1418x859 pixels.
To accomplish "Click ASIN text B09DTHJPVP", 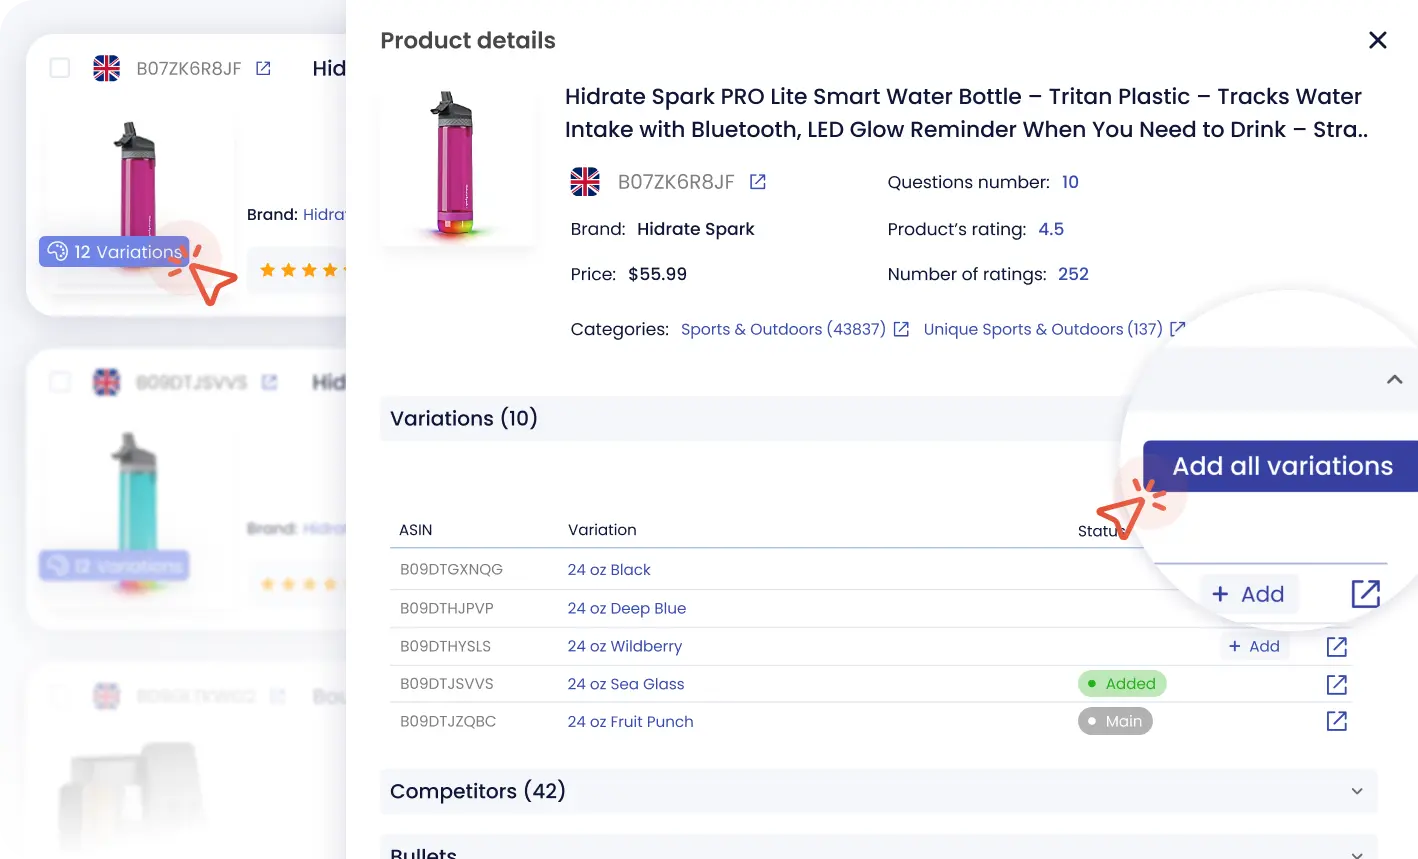I will coord(446,608).
